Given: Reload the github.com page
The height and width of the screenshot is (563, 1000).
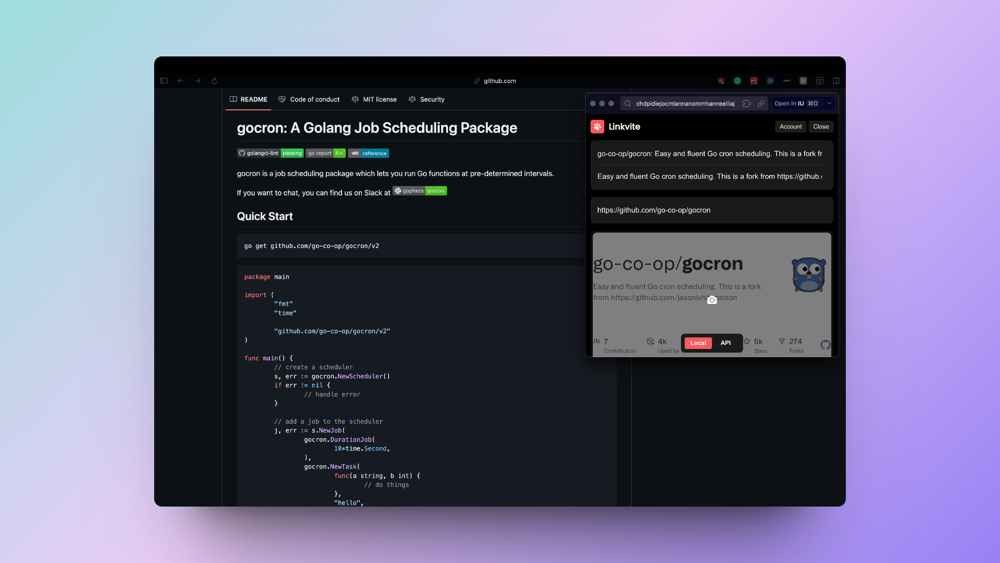Looking at the screenshot, I should coord(214,81).
